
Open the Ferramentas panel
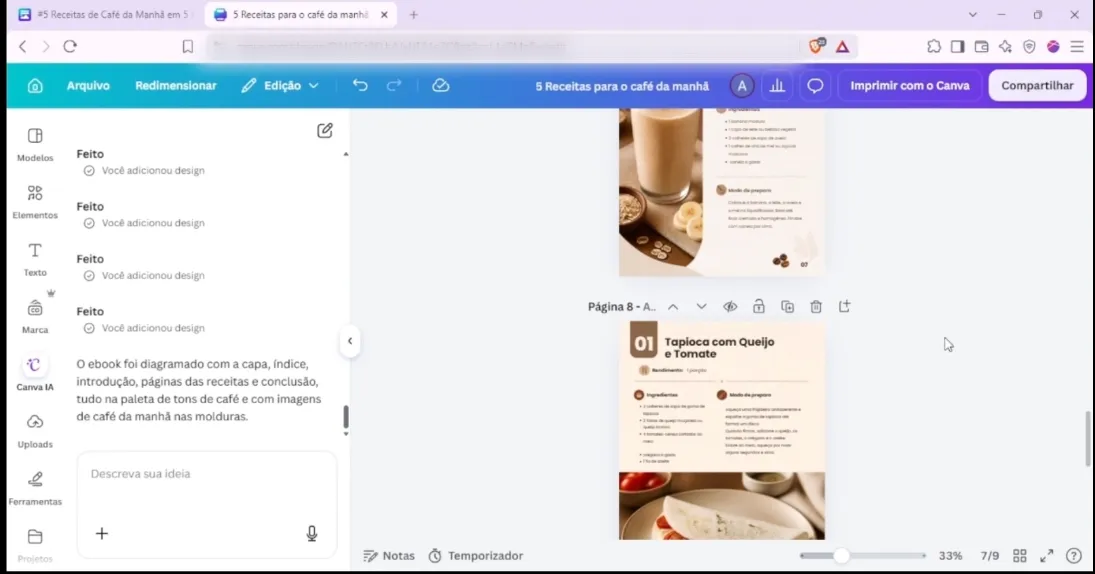pyautogui.click(x=35, y=488)
